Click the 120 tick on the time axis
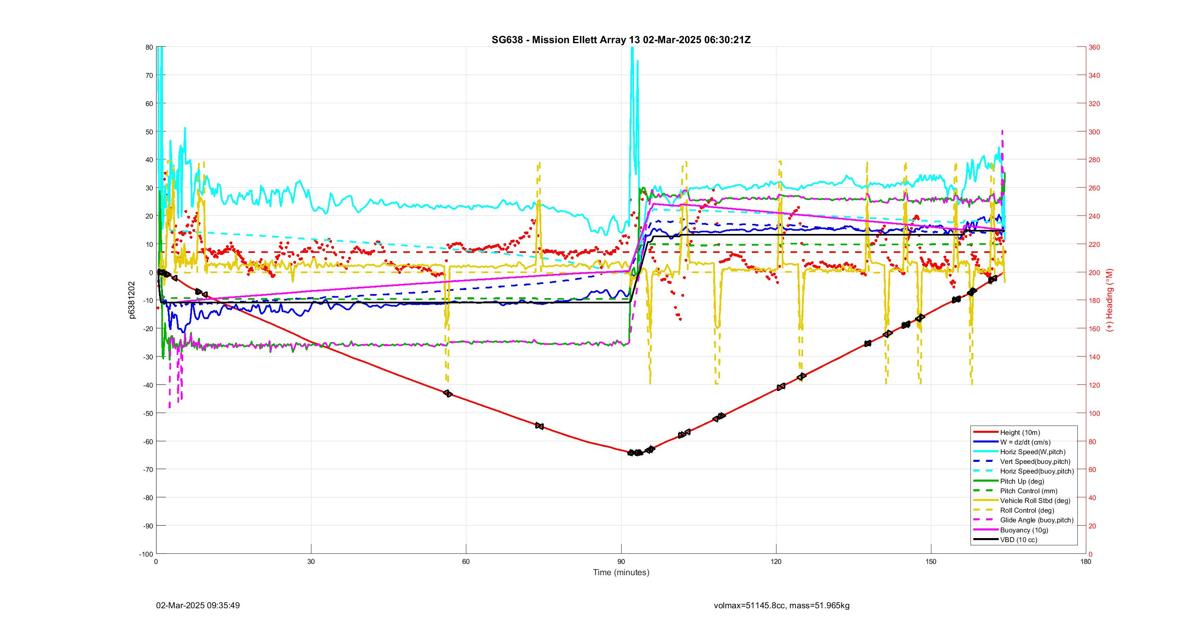This screenshot has height=622, width=1200. coord(776,562)
